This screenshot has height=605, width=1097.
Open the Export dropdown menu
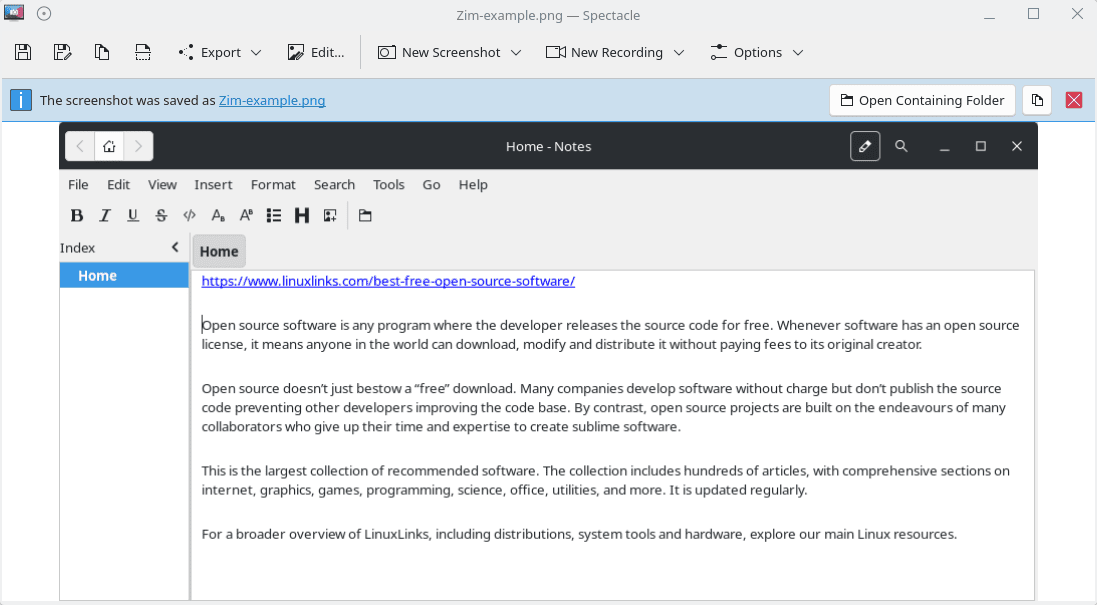click(x=220, y=52)
